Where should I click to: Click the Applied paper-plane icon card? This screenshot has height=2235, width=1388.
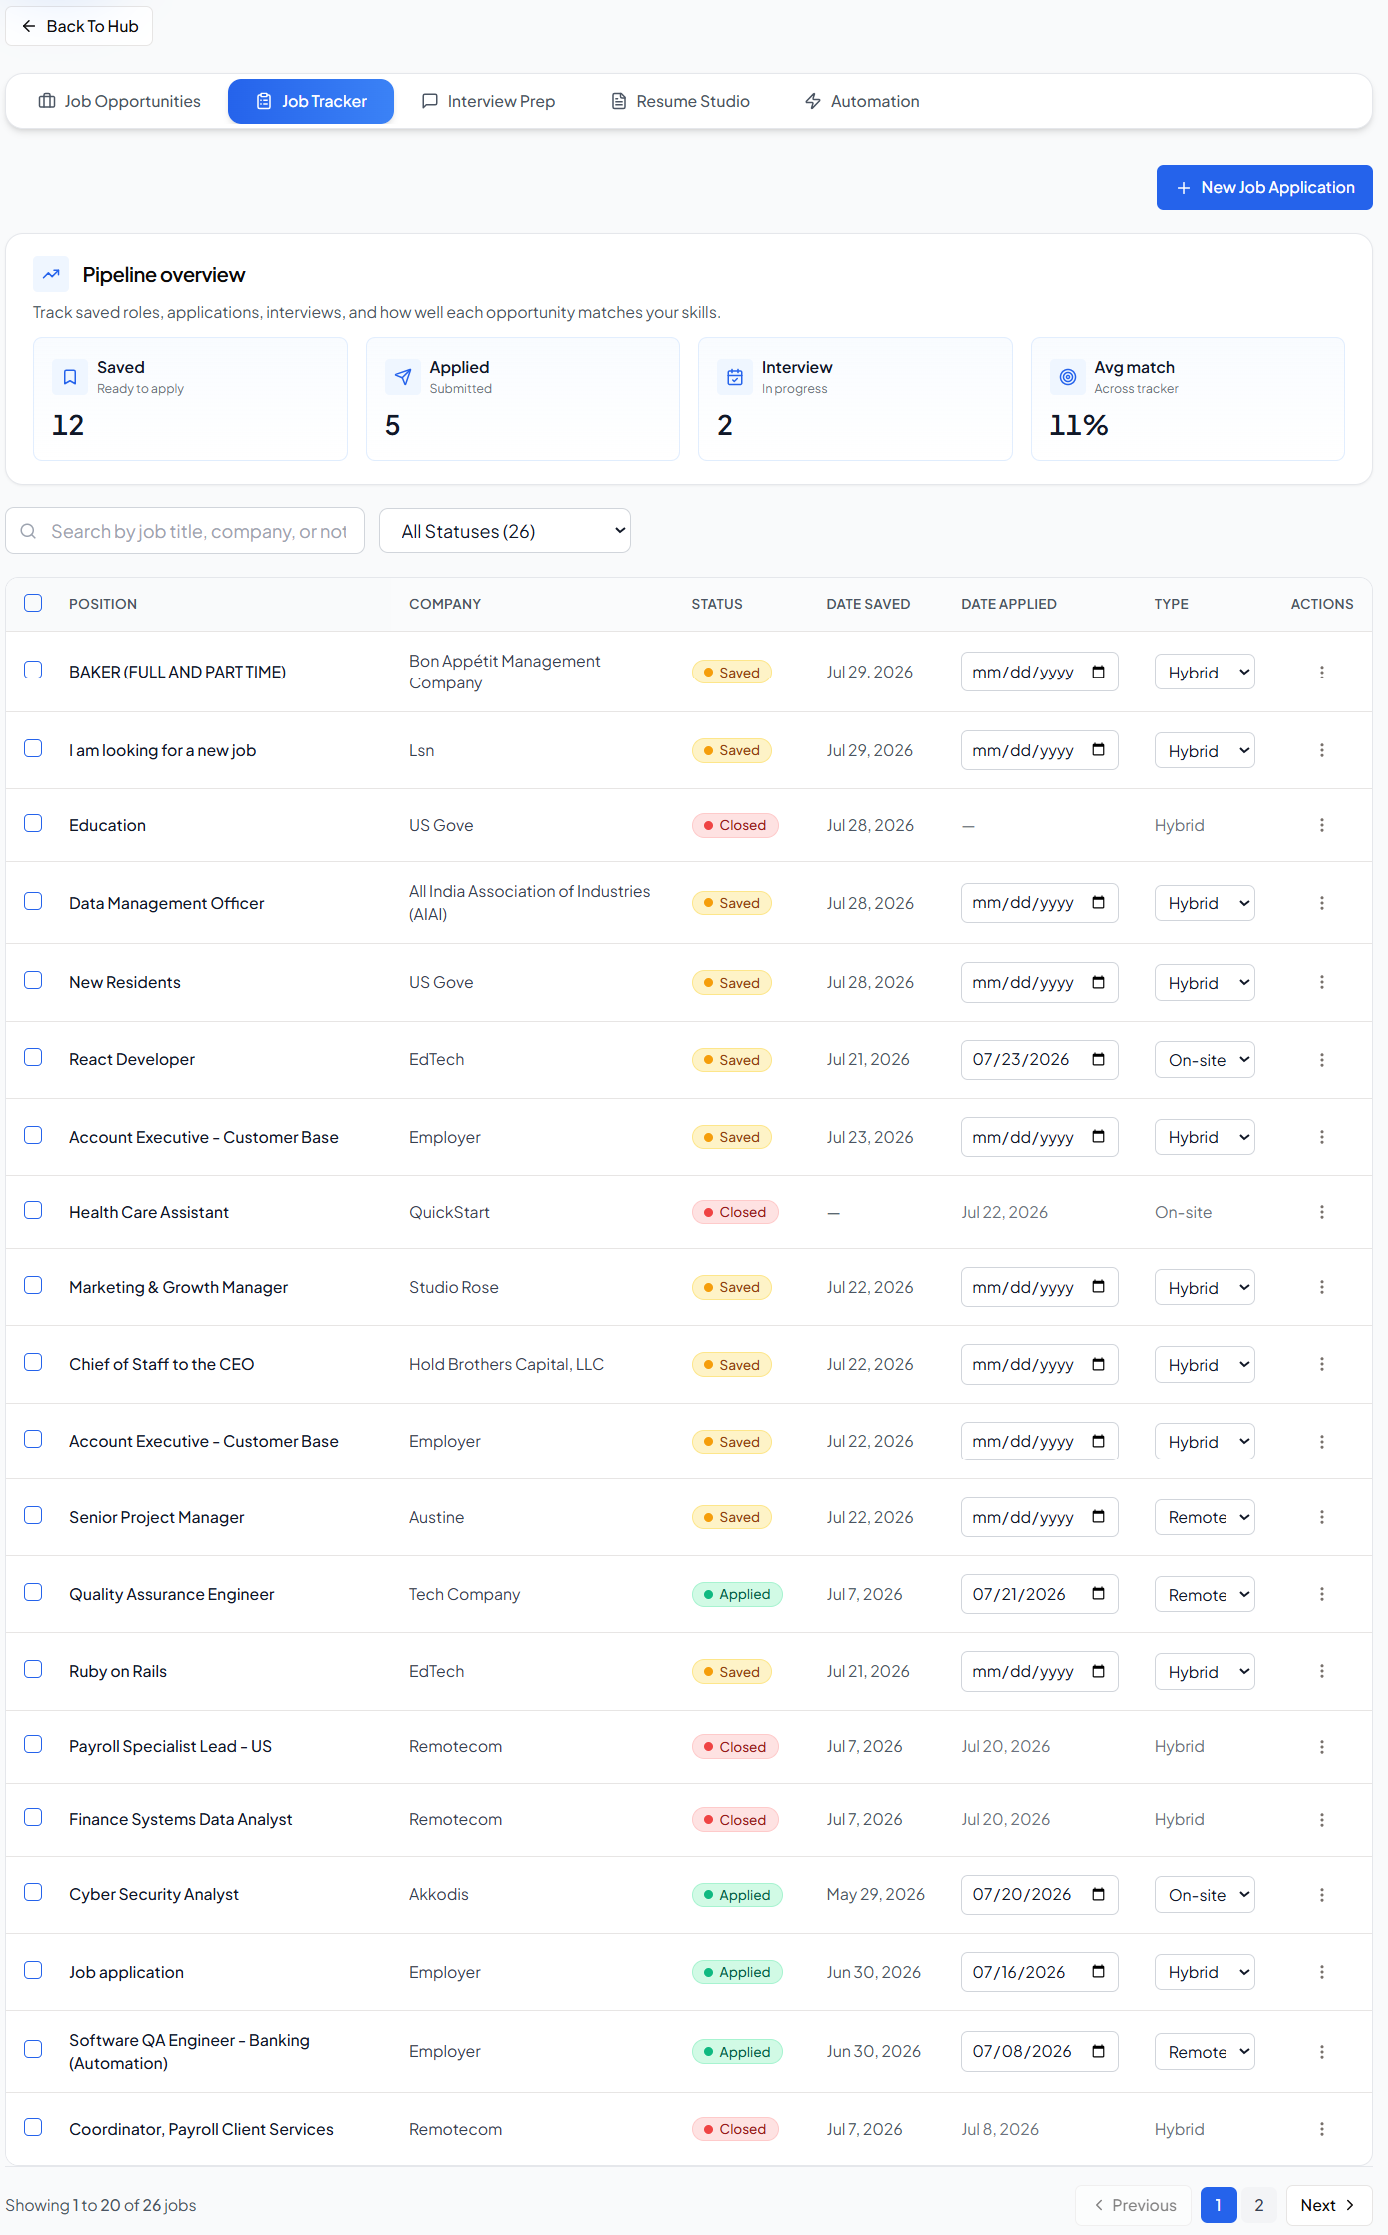click(403, 377)
